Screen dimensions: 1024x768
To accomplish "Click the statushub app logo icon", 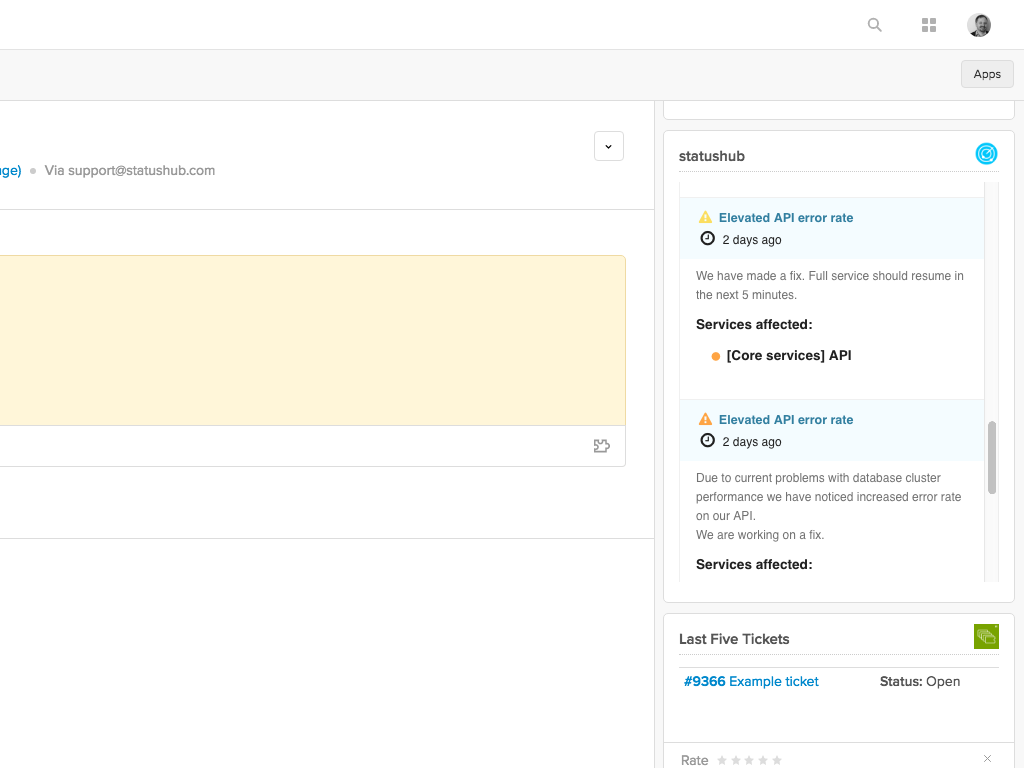I will tap(986, 154).
